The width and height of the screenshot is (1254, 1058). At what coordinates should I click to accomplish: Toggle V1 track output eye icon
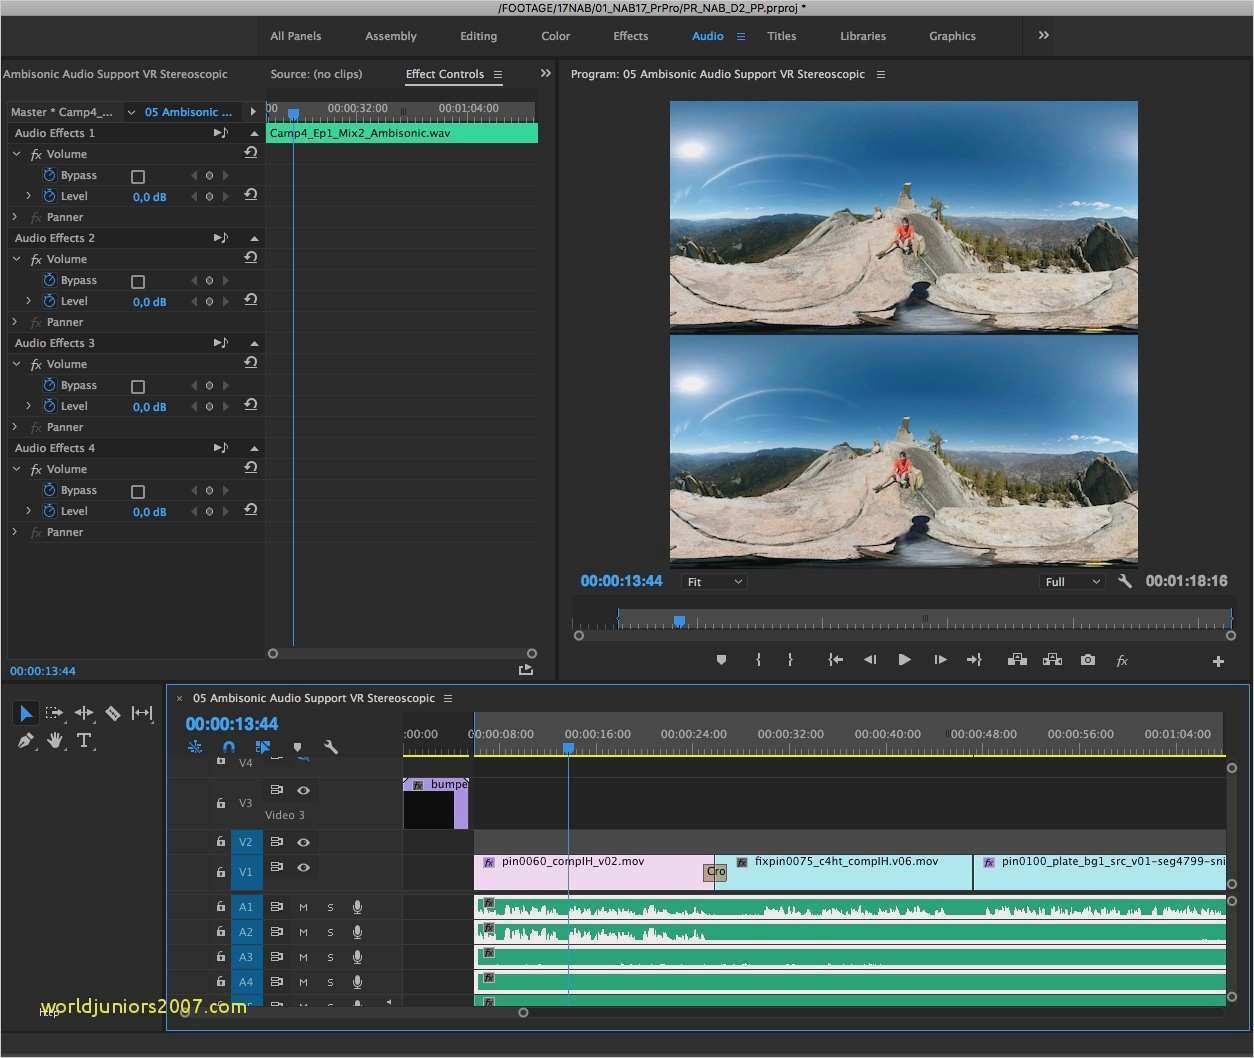point(303,867)
